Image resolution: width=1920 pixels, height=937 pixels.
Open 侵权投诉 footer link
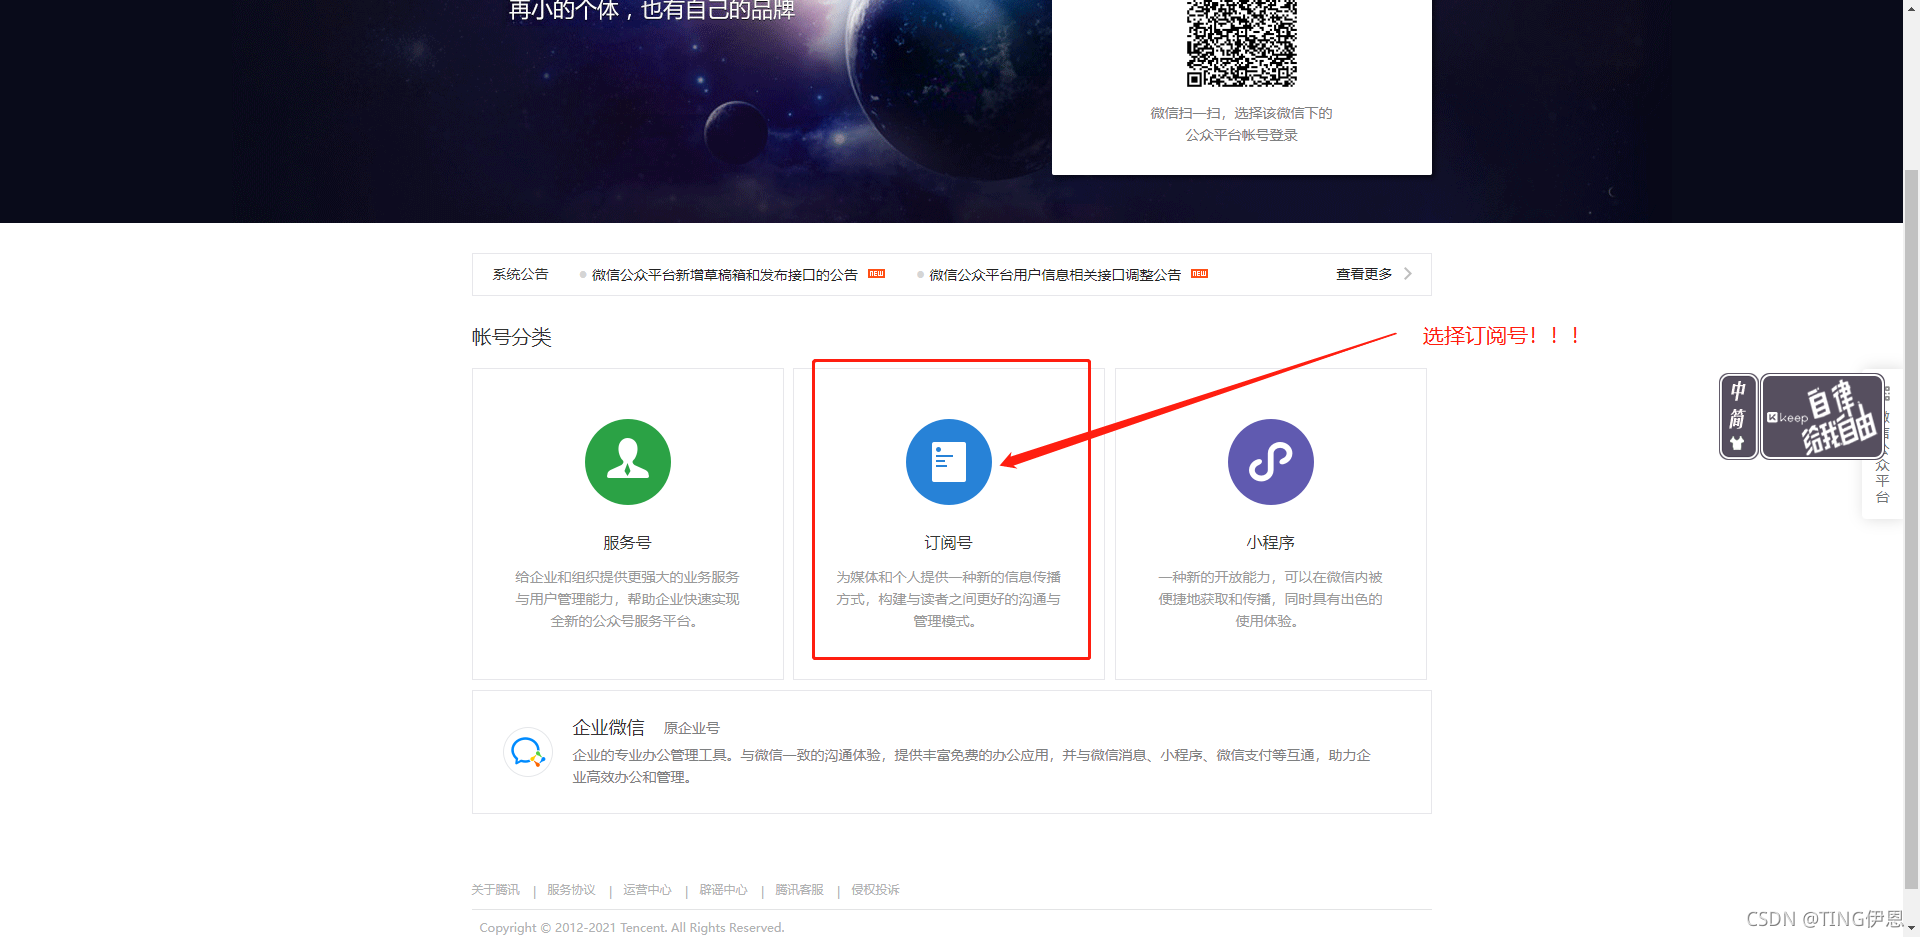click(x=875, y=890)
